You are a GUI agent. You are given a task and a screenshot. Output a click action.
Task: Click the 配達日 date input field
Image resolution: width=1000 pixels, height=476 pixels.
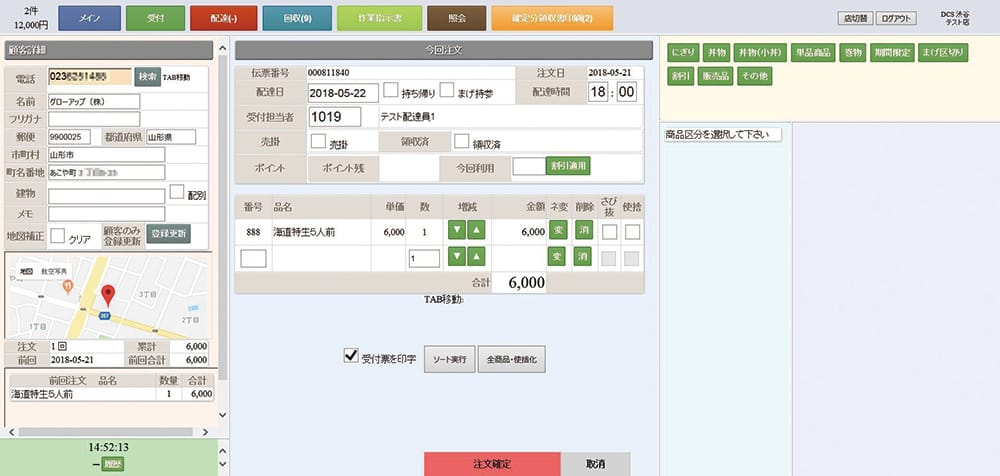[x=342, y=92]
